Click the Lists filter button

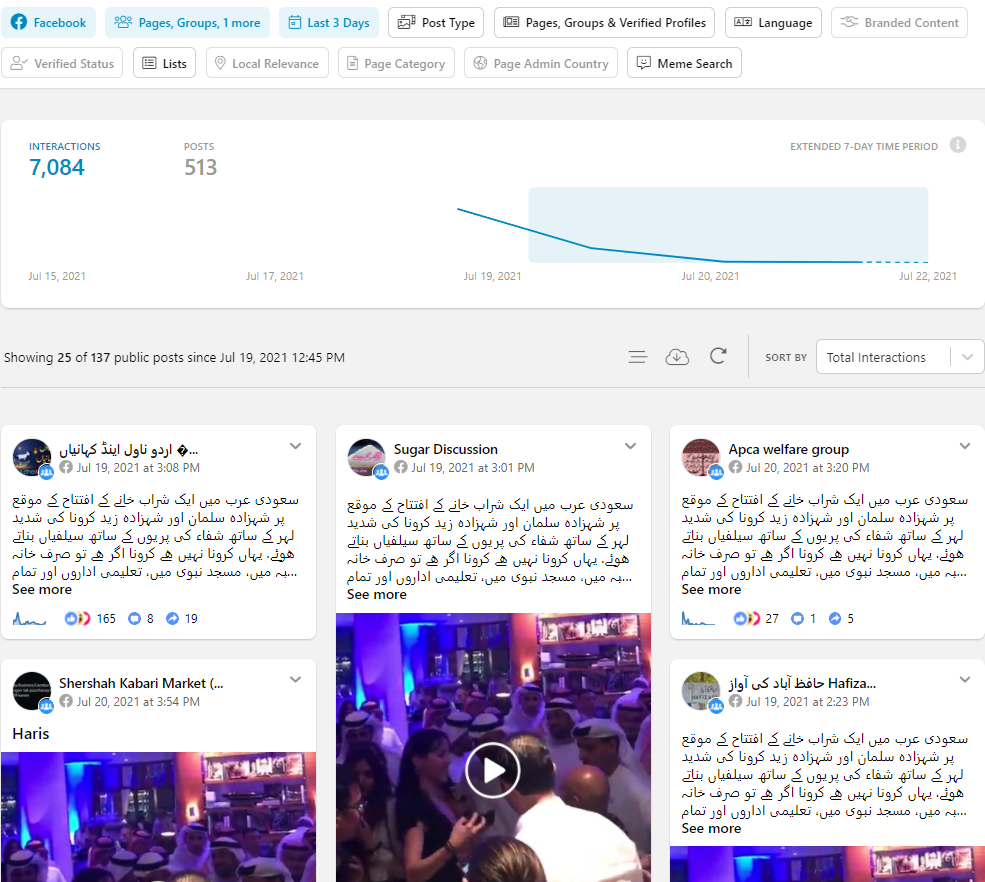click(164, 63)
